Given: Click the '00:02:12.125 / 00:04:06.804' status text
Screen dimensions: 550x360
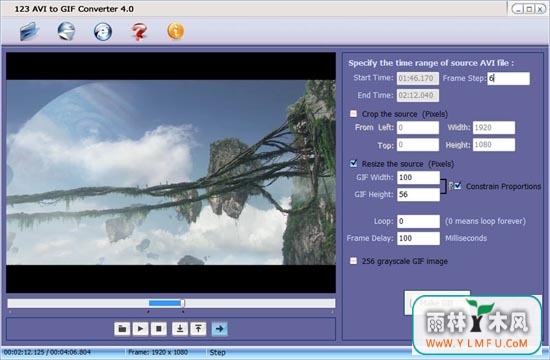Looking at the screenshot, I should (x=47, y=352).
